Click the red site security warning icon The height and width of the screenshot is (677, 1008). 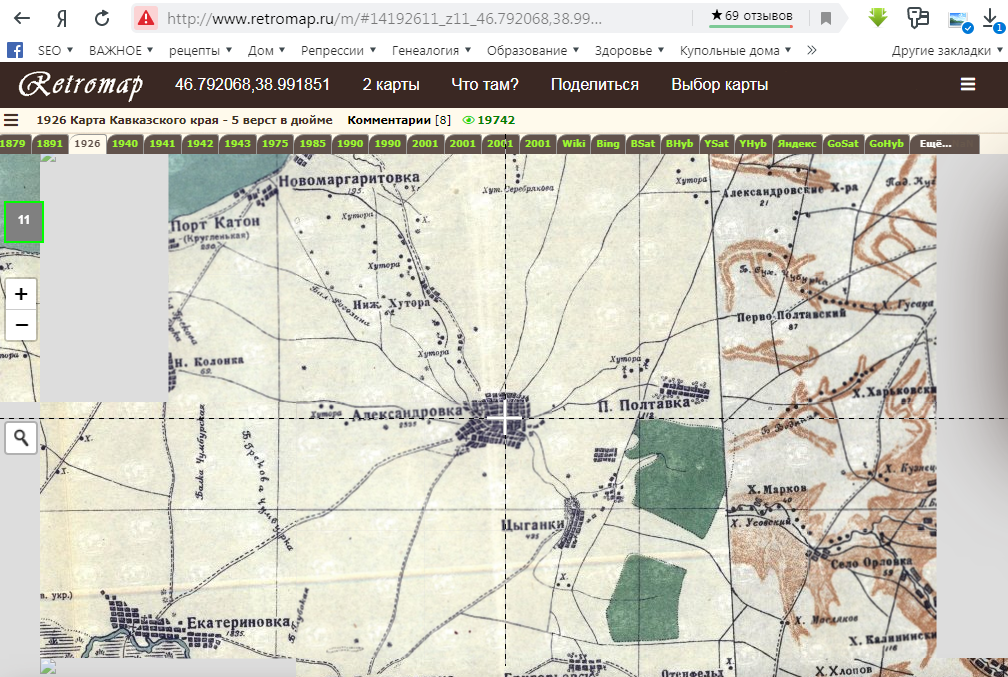click(146, 18)
